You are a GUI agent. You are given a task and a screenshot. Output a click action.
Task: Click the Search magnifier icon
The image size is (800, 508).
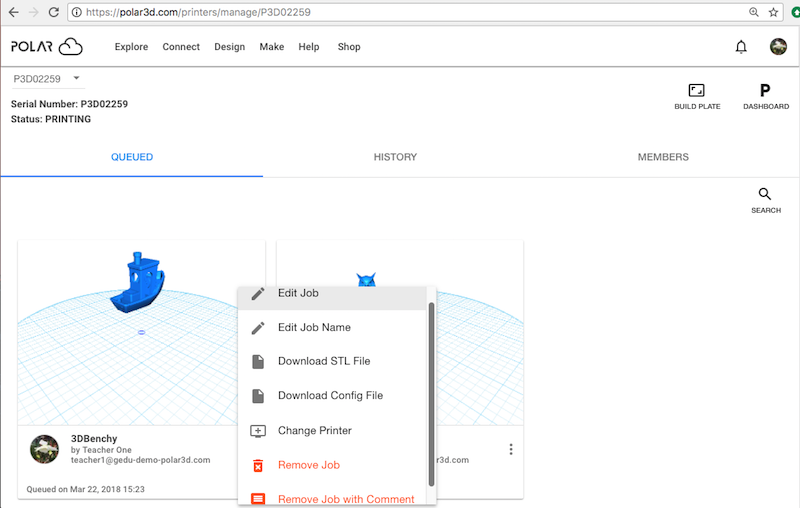tap(765, 194)
